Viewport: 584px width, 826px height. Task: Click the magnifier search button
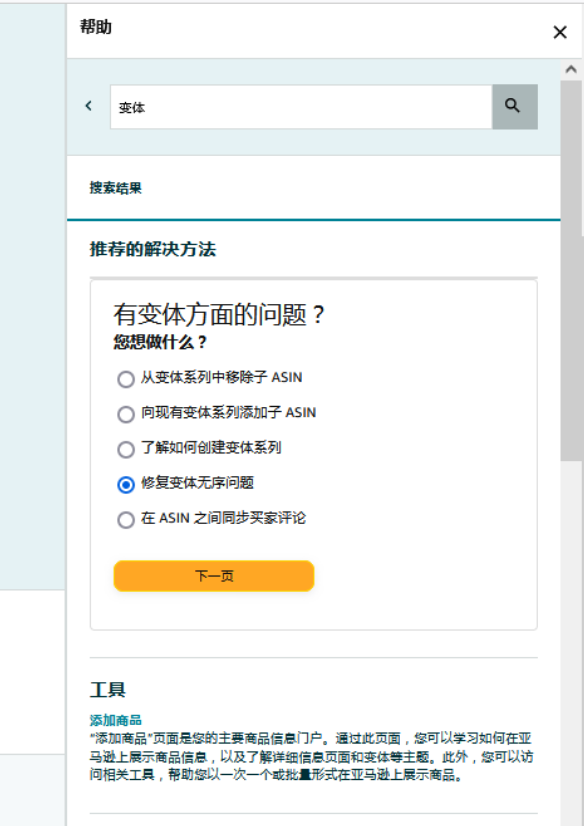pyautogui.click(x=514, y=106)
